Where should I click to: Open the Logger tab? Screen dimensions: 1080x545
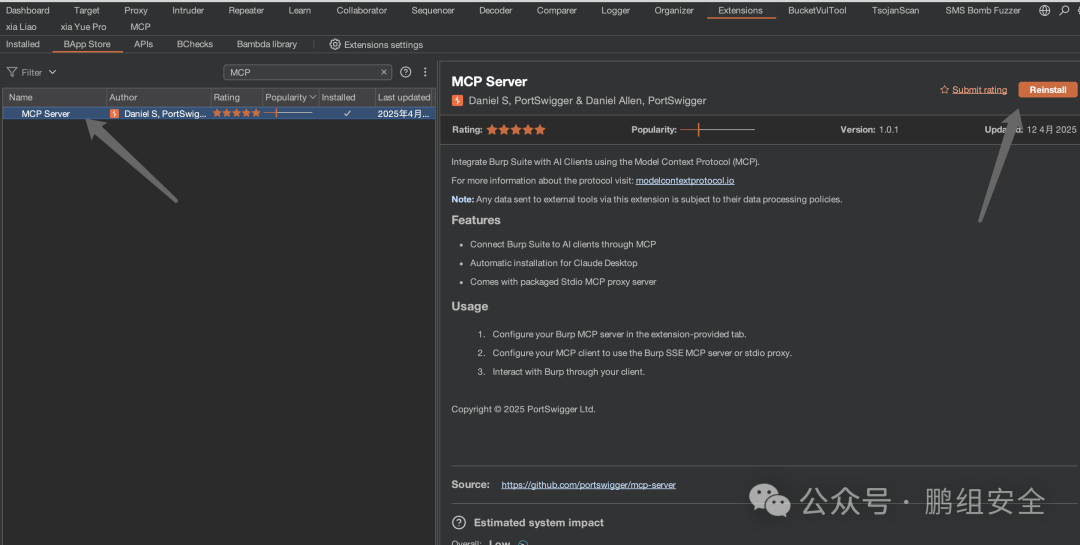tap(614, 10)
